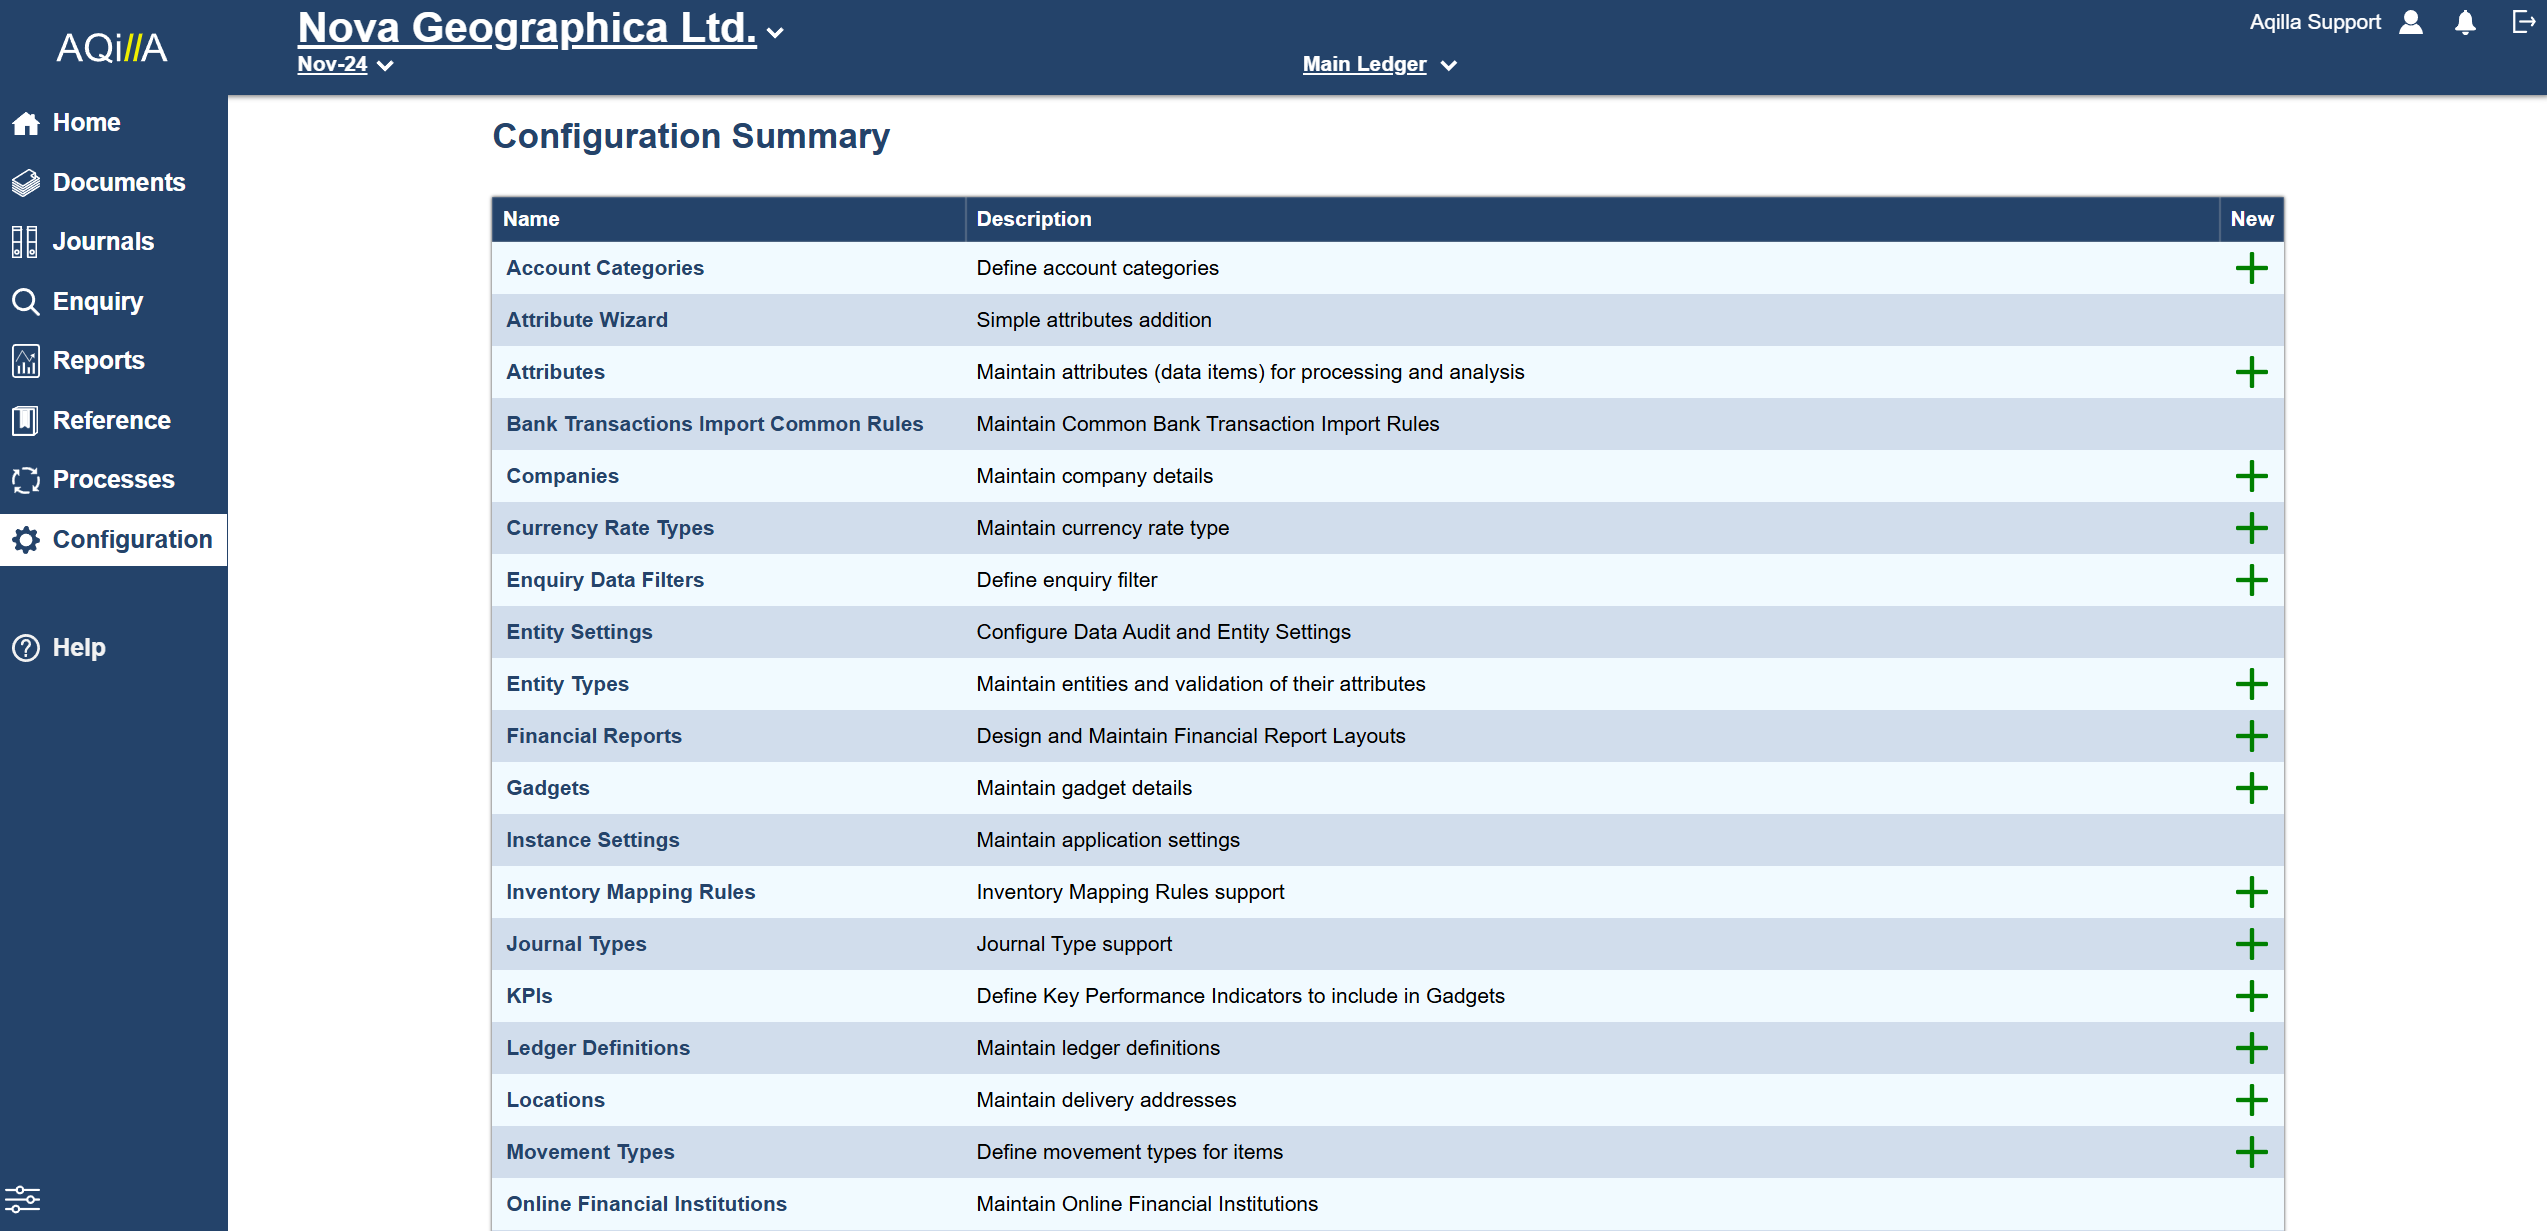Viewport: 2547px width, 1231px height.
Task: Click the AQilla logo
Action: 112,47
